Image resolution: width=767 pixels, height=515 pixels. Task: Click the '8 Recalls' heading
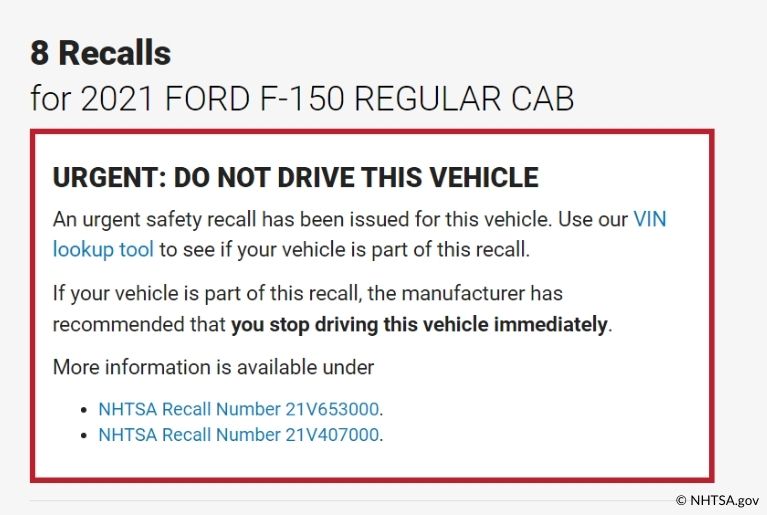click(x=101, y=52)
